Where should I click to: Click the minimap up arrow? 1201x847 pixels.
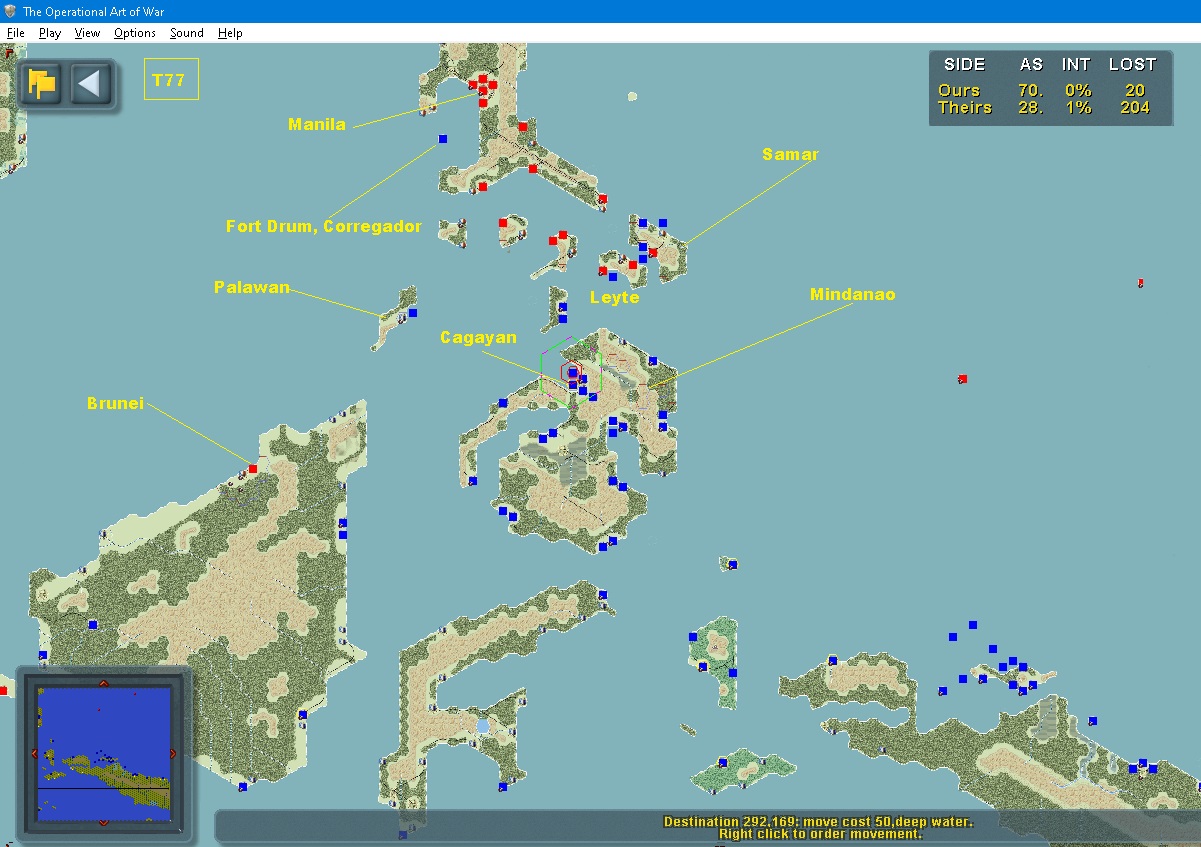pos(104,684)
